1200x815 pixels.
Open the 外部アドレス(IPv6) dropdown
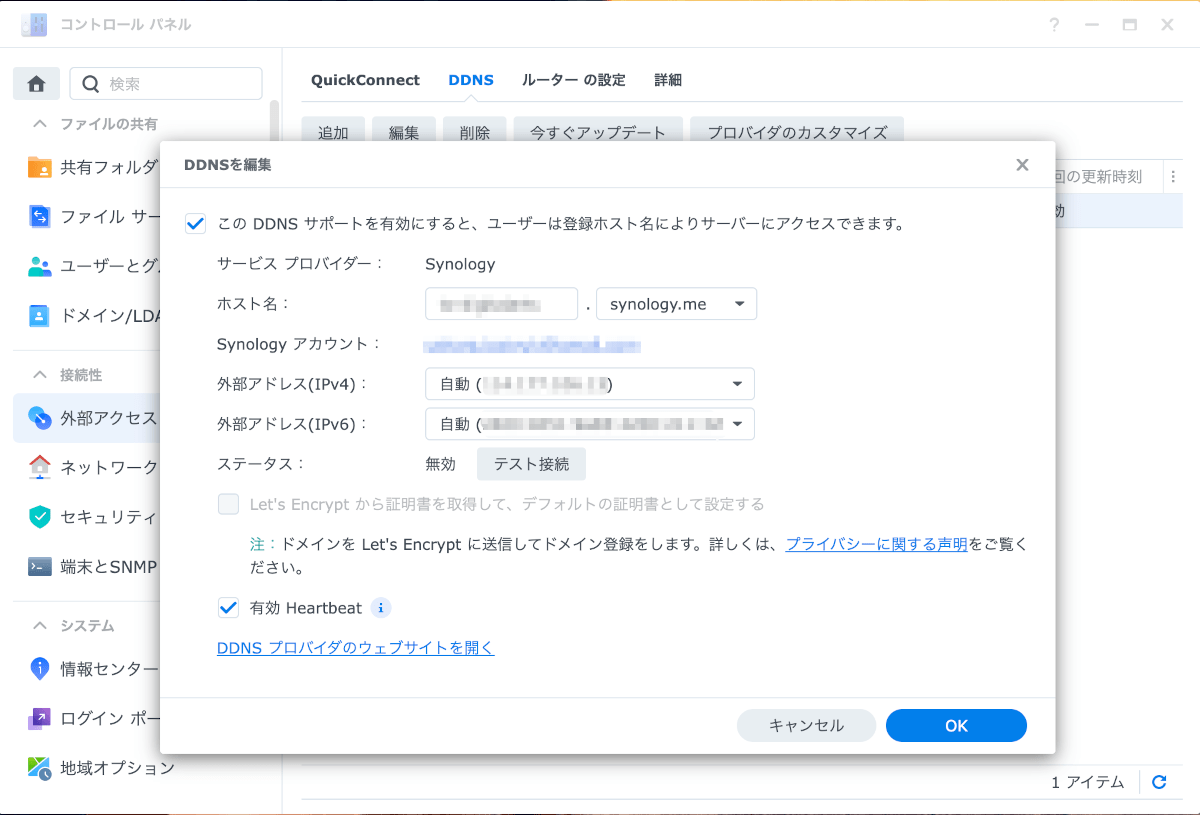(590, 424)
